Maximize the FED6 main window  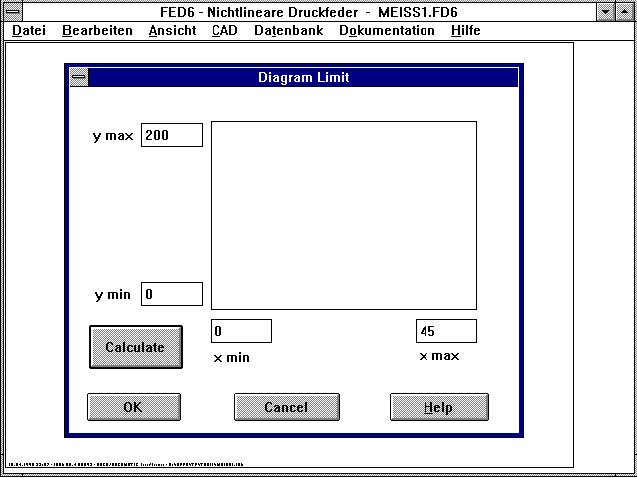pyautogui.click(x=624, y=11)
